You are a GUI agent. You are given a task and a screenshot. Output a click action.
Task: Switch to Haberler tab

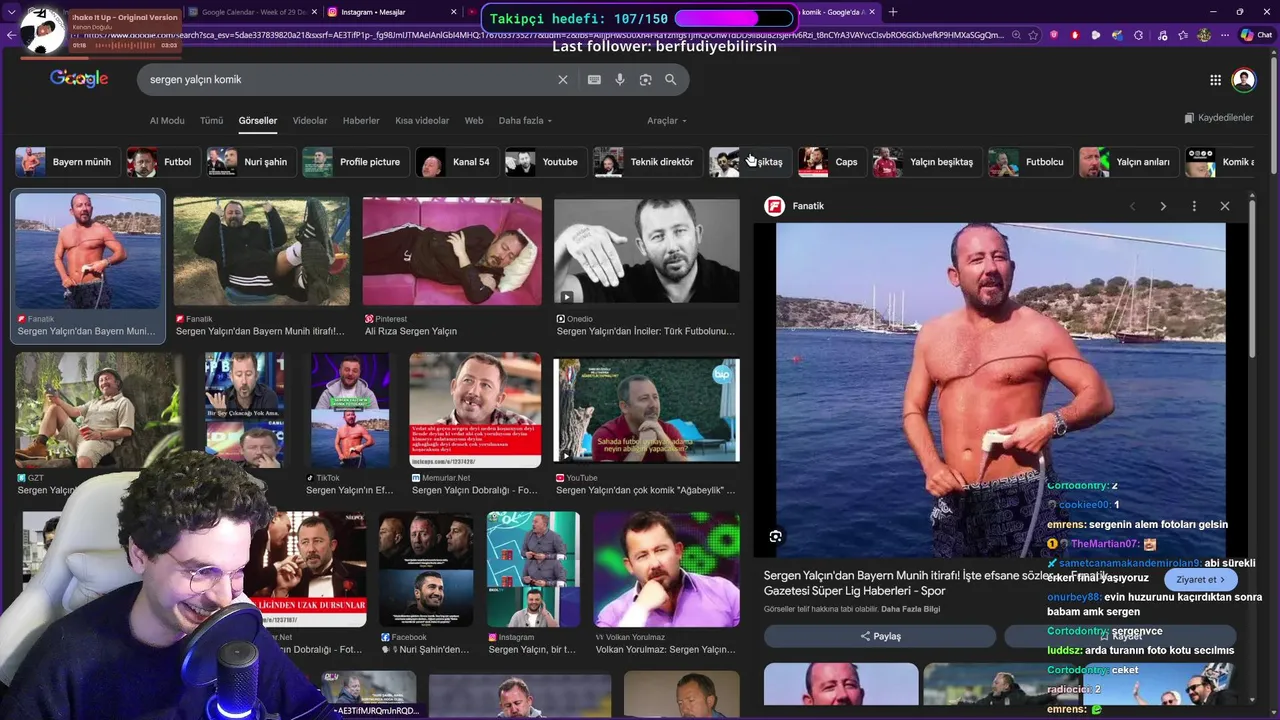(361, 121)
